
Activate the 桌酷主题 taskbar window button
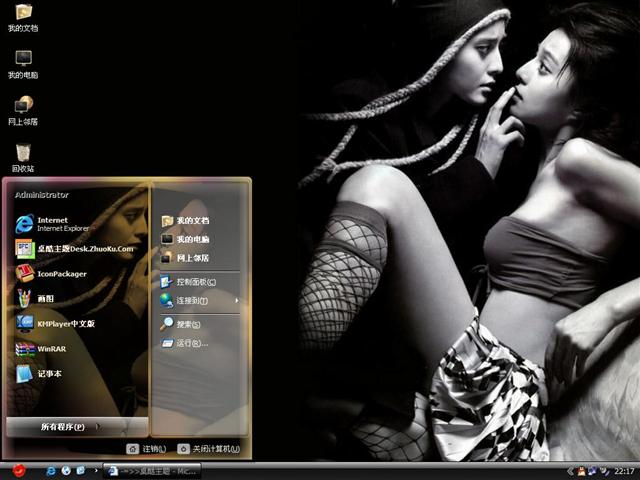coord(152,471)
